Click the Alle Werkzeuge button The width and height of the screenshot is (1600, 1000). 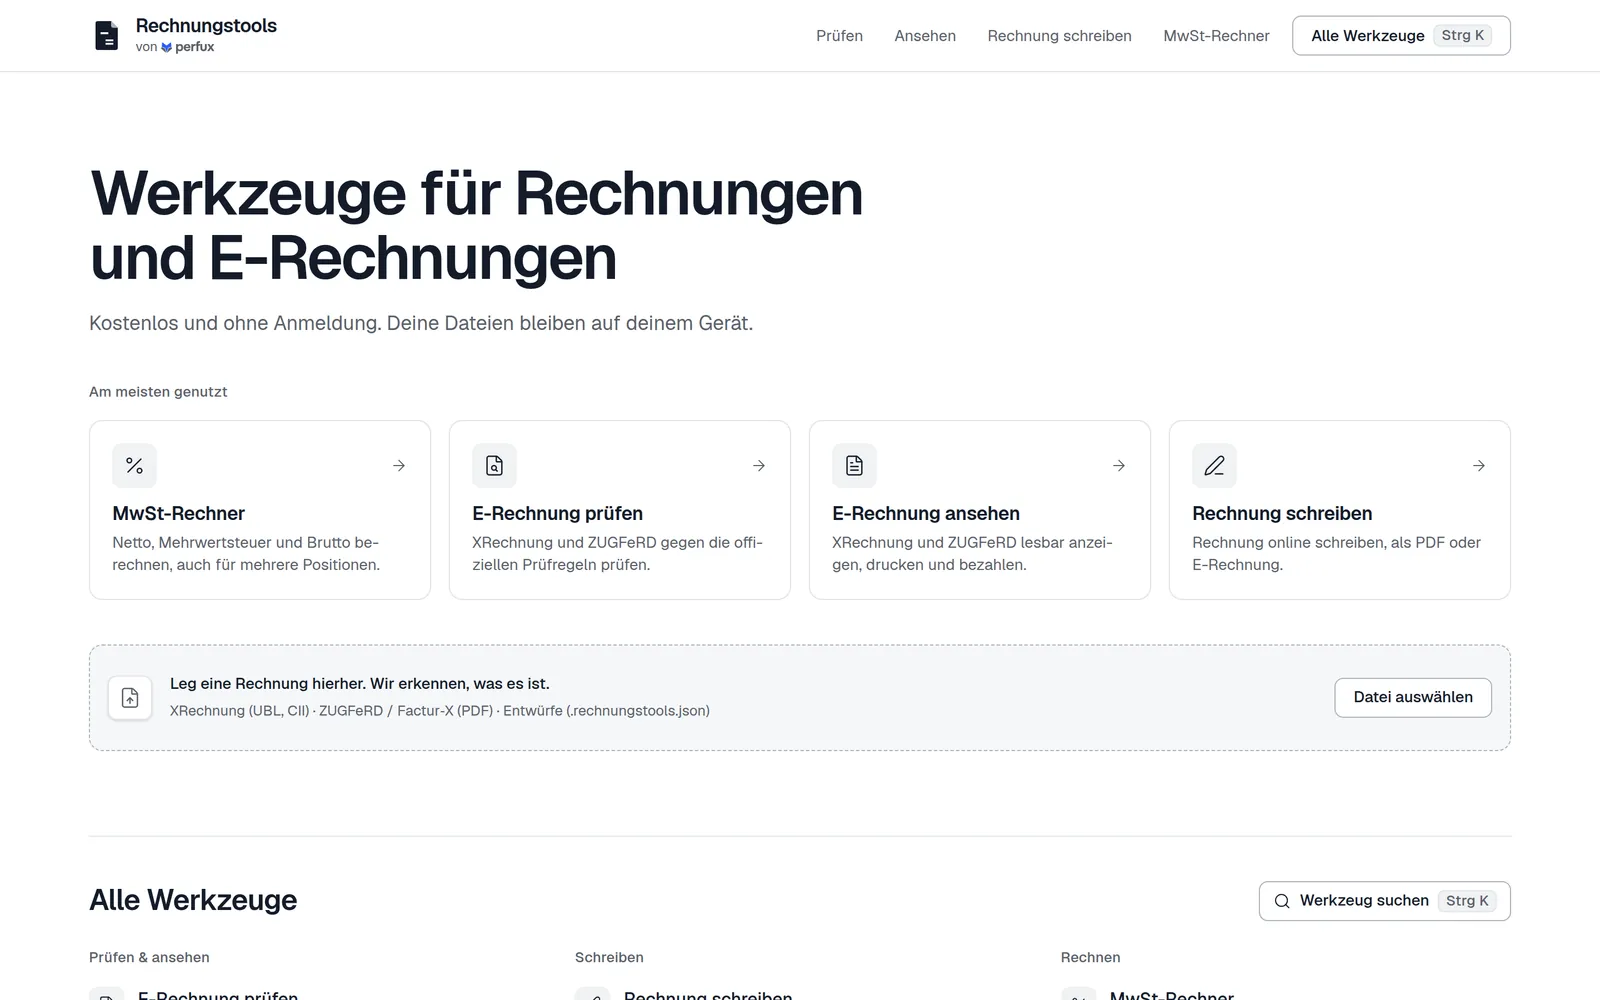click(x=1401, y=36)
